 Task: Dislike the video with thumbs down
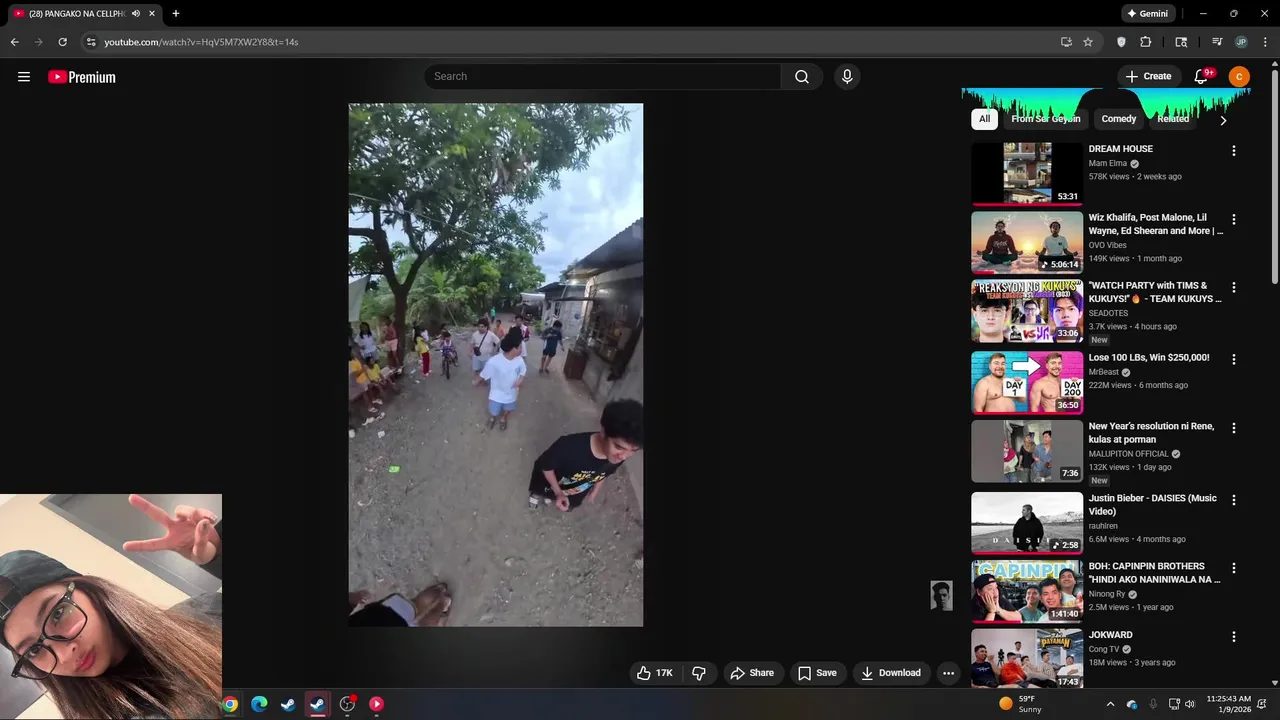pyautogui.click(x=699, y=673)
